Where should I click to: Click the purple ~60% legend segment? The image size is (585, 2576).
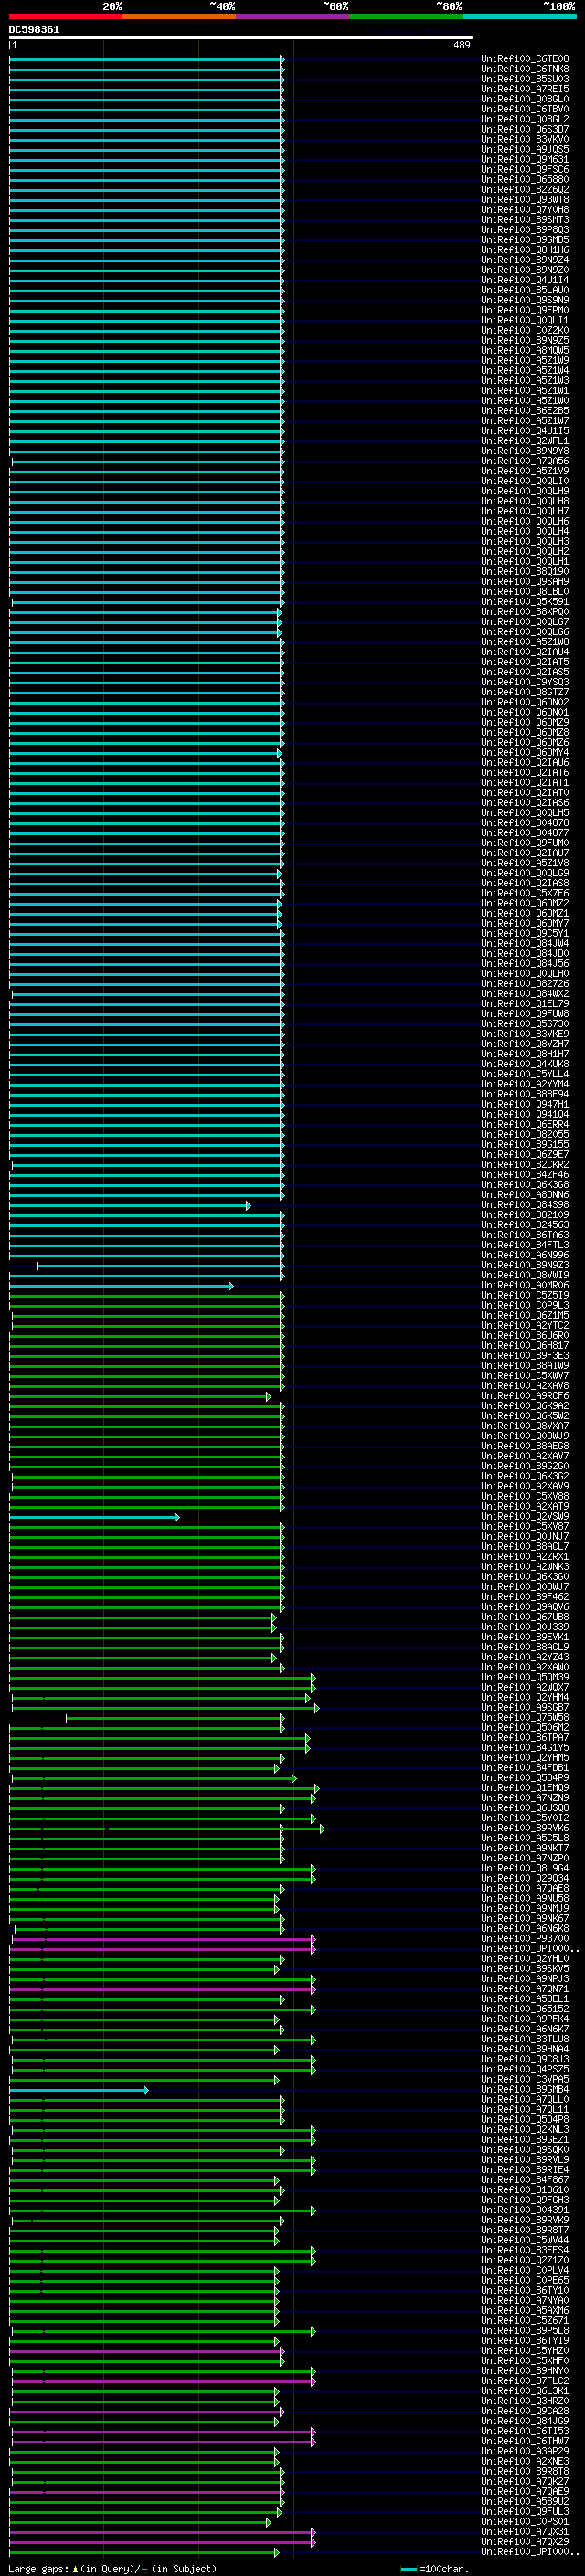click(293, 16)
